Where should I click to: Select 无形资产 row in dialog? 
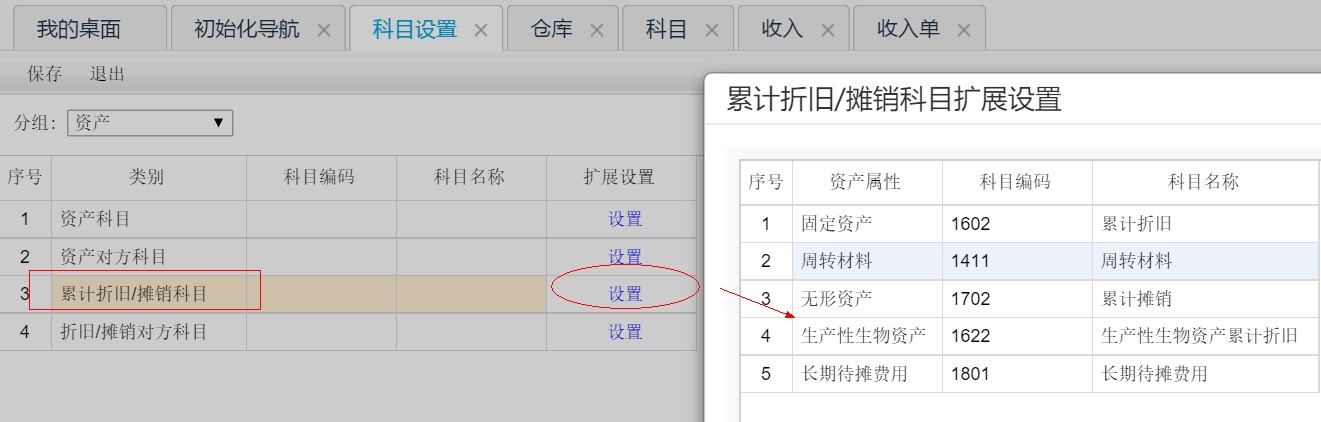pos(1029,299)
